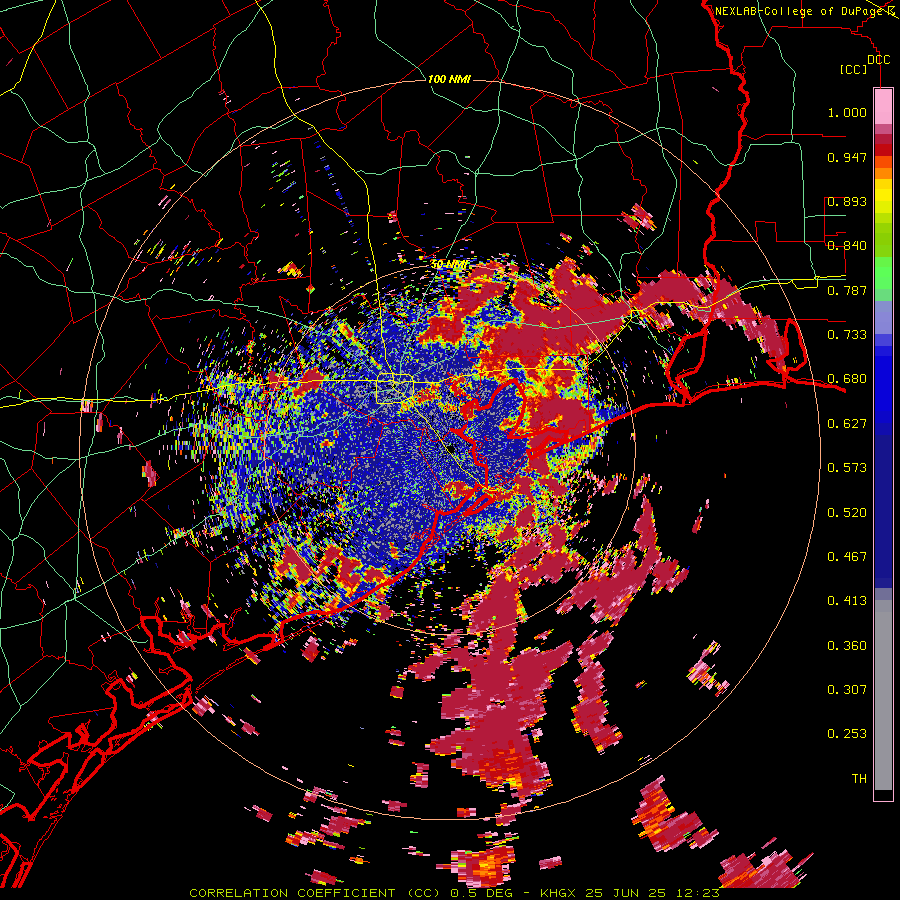The height and width of the screenshot is (900, 900).
Task: Click the 0.787 legend value
Action: click(847, 290)
